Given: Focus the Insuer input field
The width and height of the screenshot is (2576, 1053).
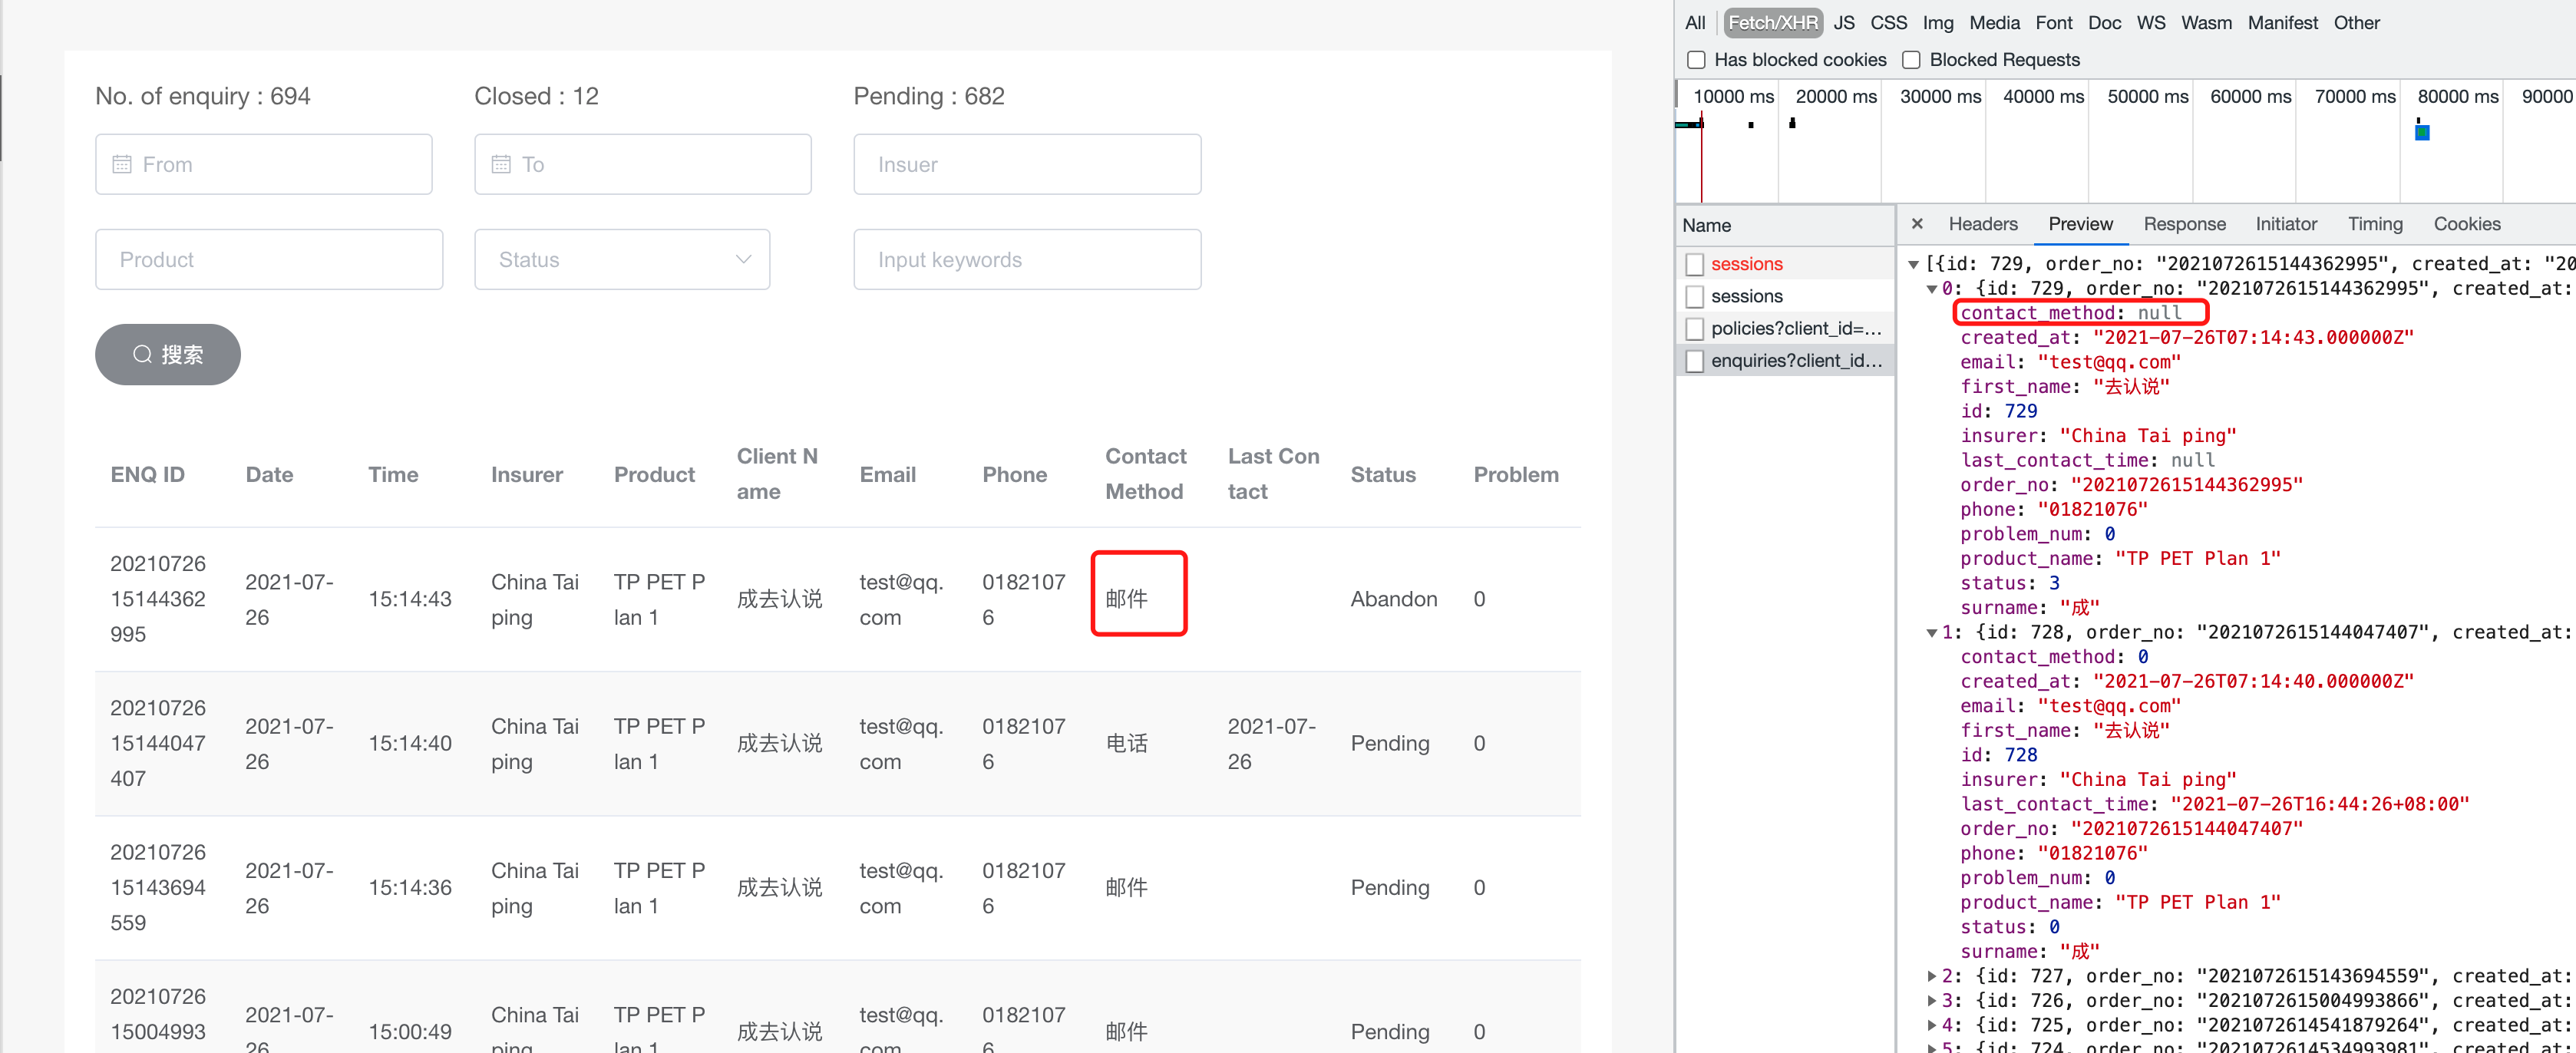Looking at the screenshot, I should pyautogui.click(x=1027, y=164).
